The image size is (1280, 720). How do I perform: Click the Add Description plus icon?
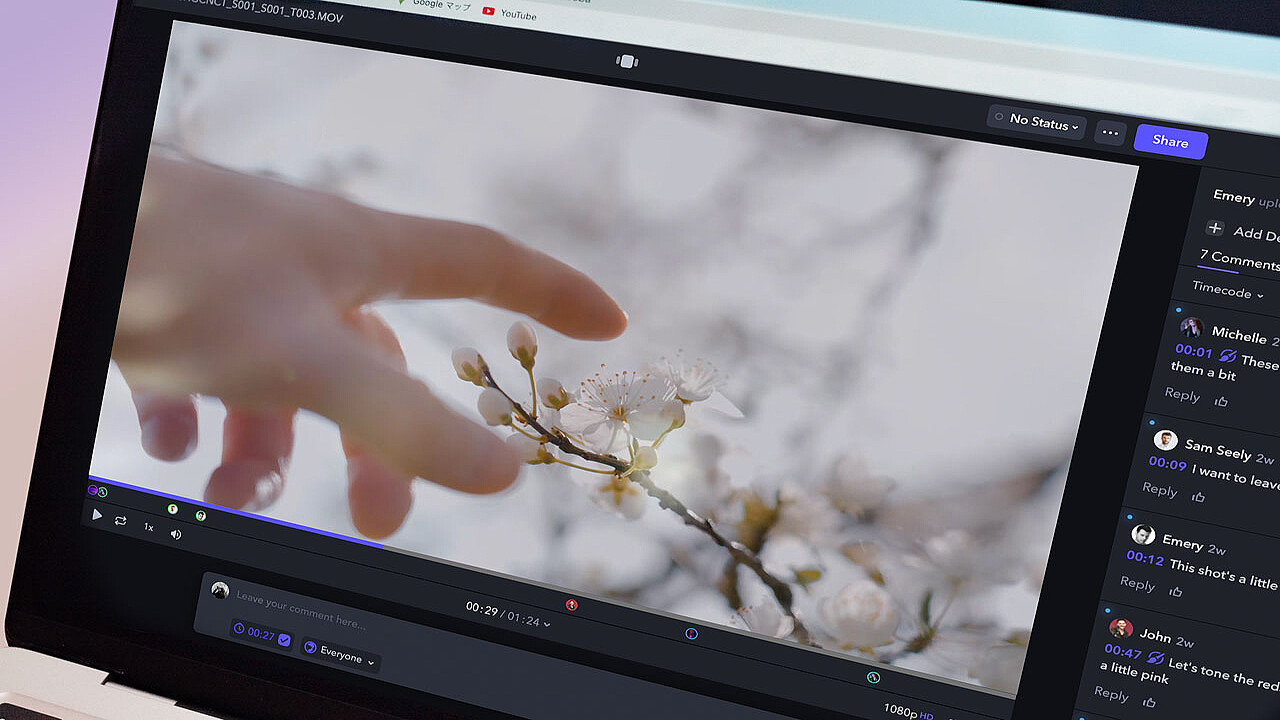1215,229
